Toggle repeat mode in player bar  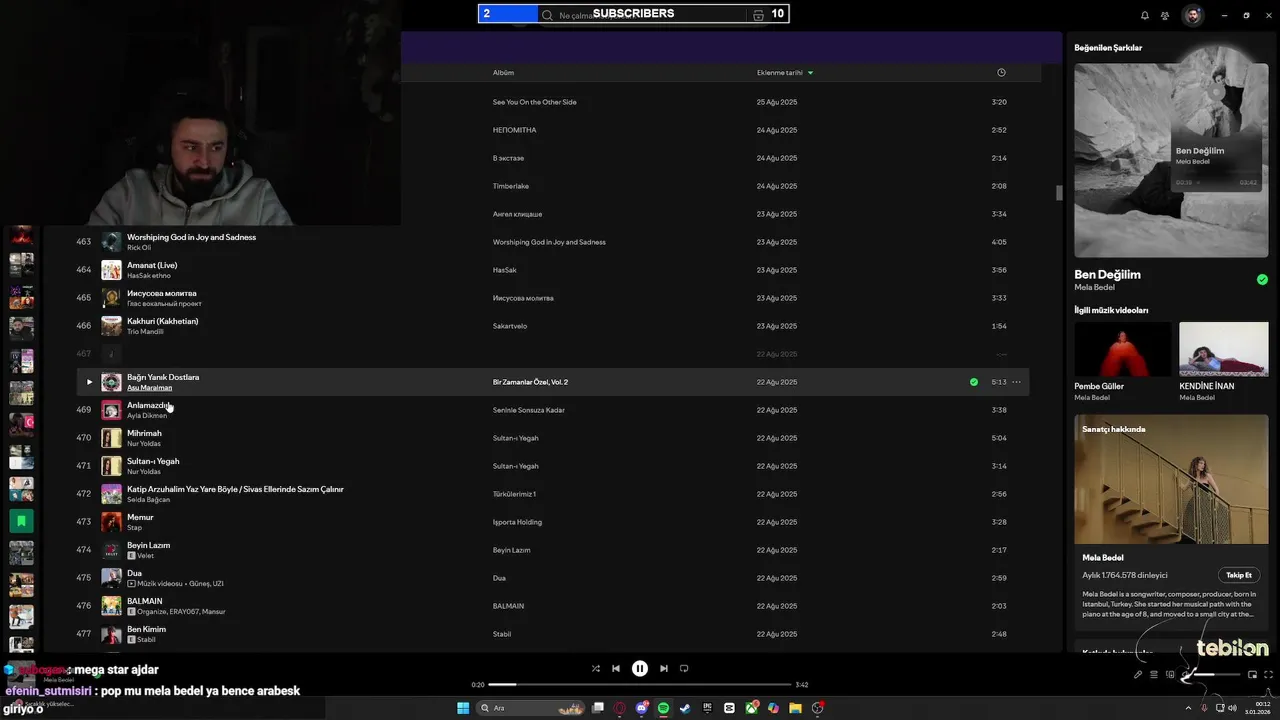[684, 669]
